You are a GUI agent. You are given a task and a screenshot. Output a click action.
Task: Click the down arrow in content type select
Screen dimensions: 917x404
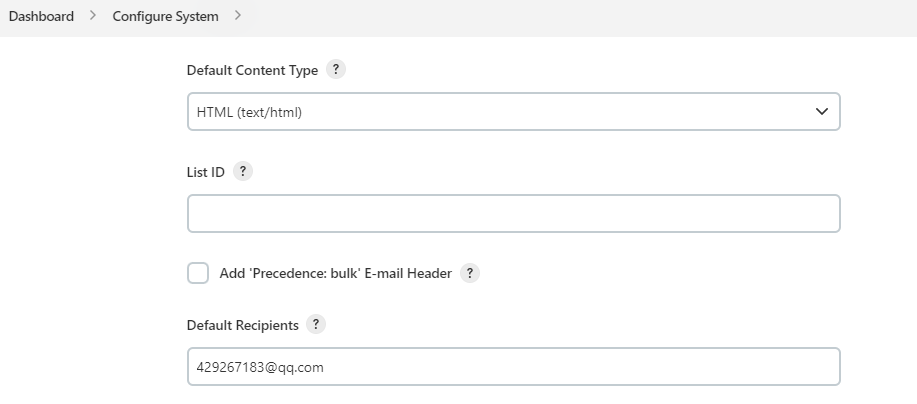click(x=822, y=112)
